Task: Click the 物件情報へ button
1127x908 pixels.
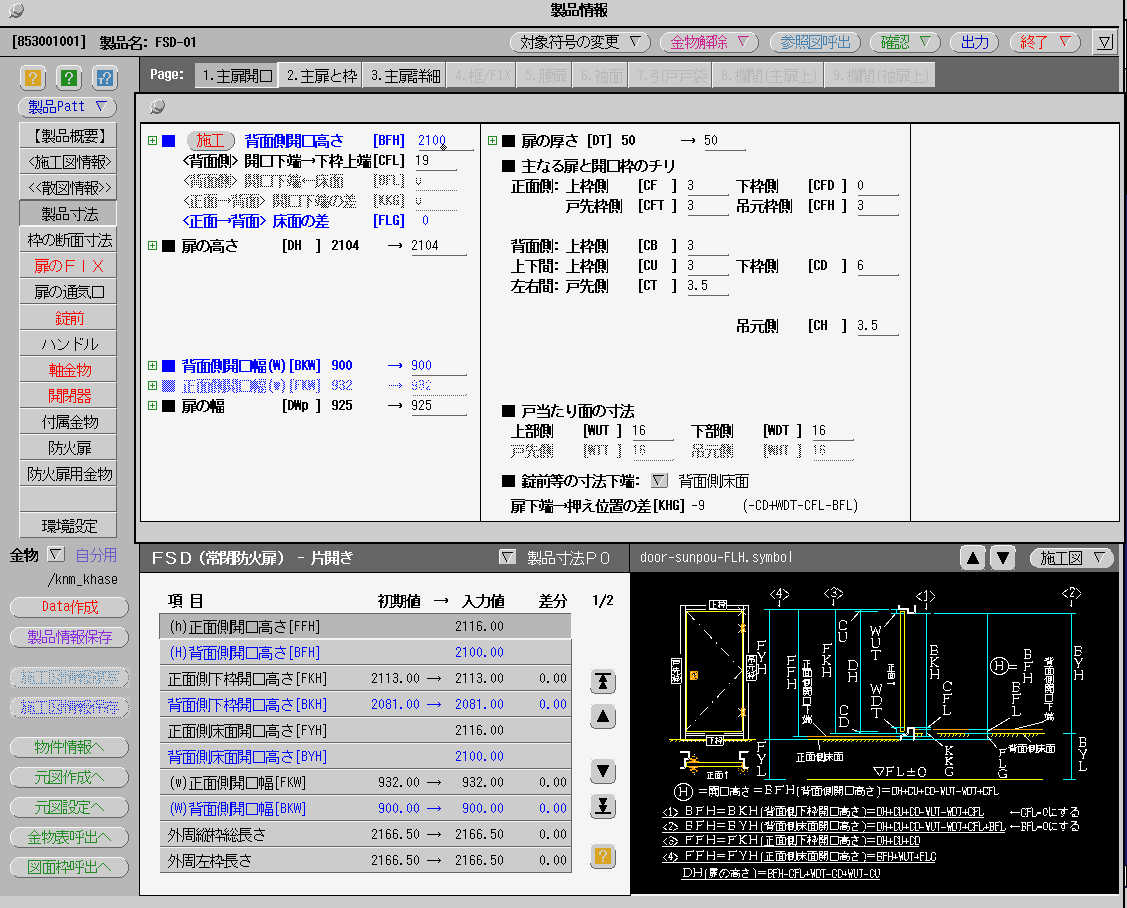Action: click(69, 747)
